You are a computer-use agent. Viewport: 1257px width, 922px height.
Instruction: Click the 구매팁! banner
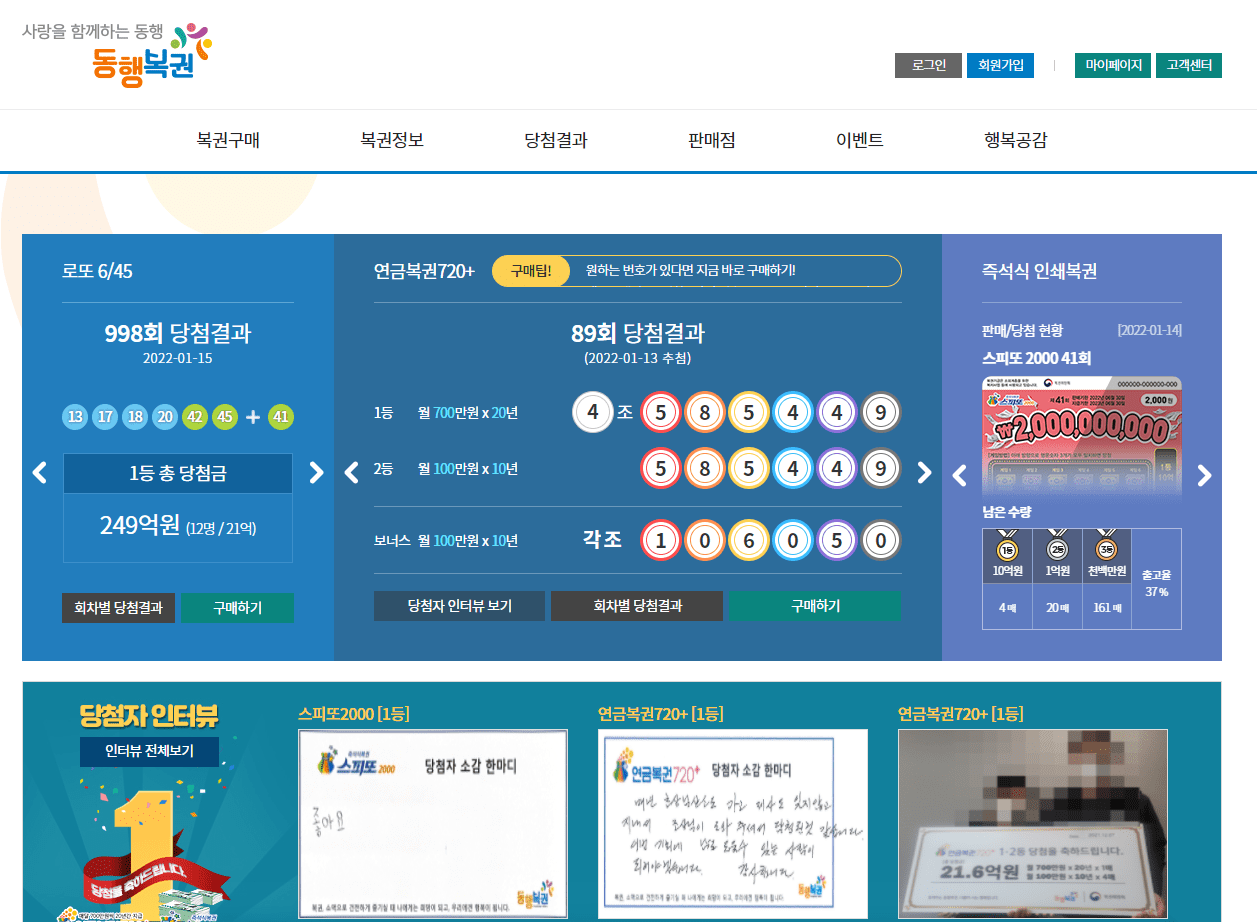(697, 271)
